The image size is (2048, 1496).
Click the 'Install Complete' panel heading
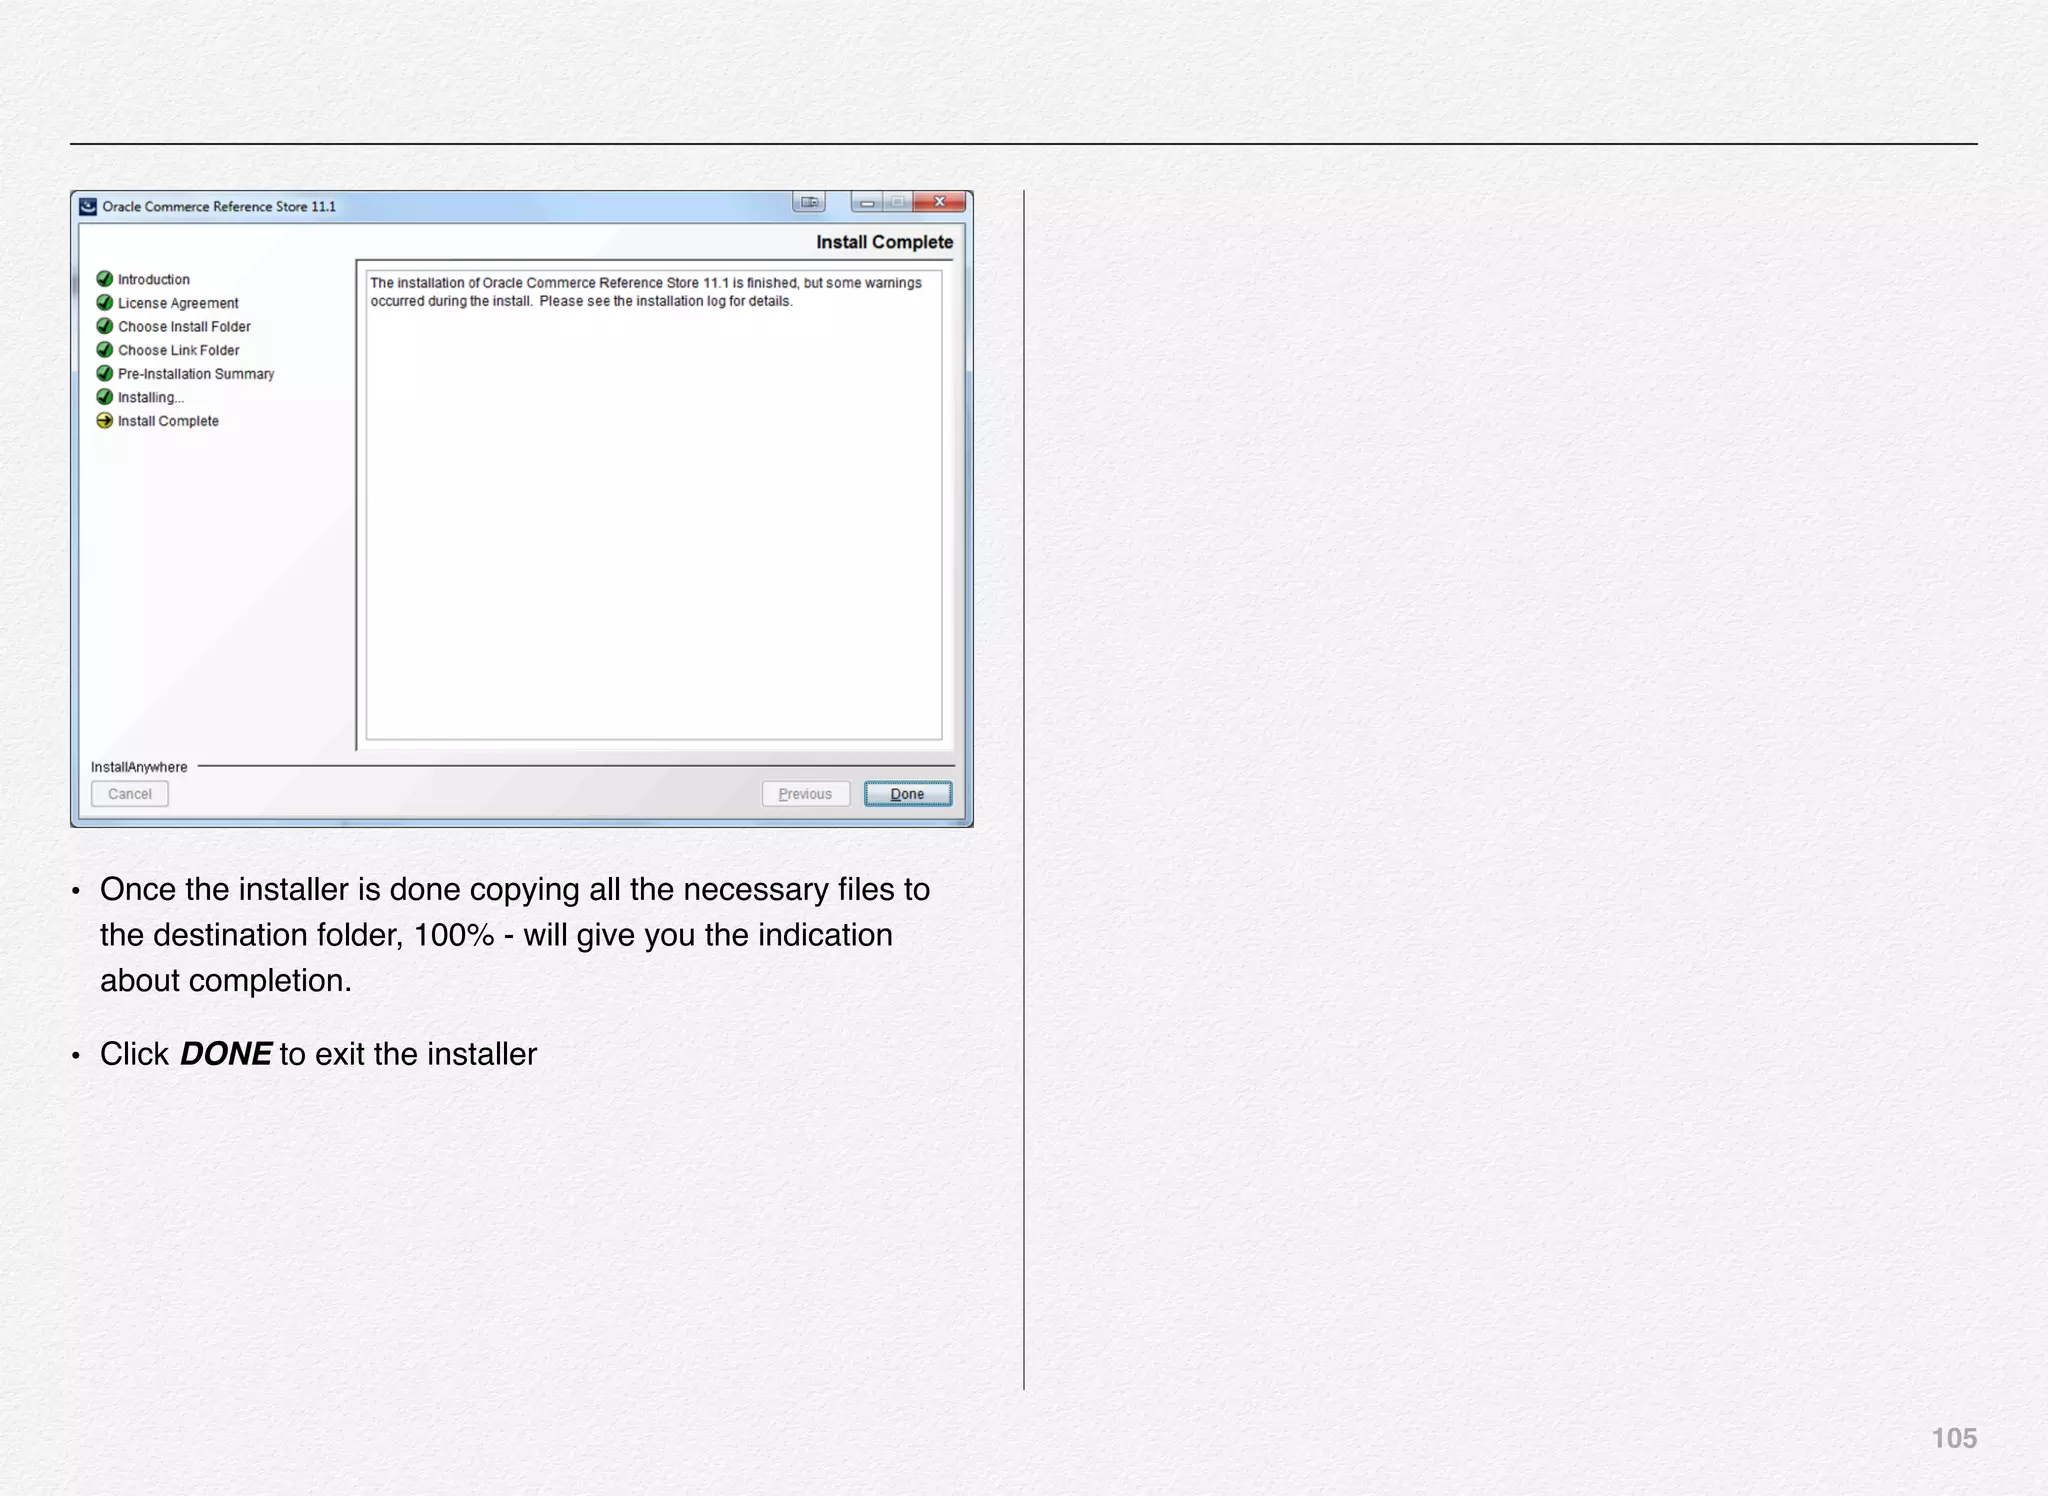[x=885, y=242]
